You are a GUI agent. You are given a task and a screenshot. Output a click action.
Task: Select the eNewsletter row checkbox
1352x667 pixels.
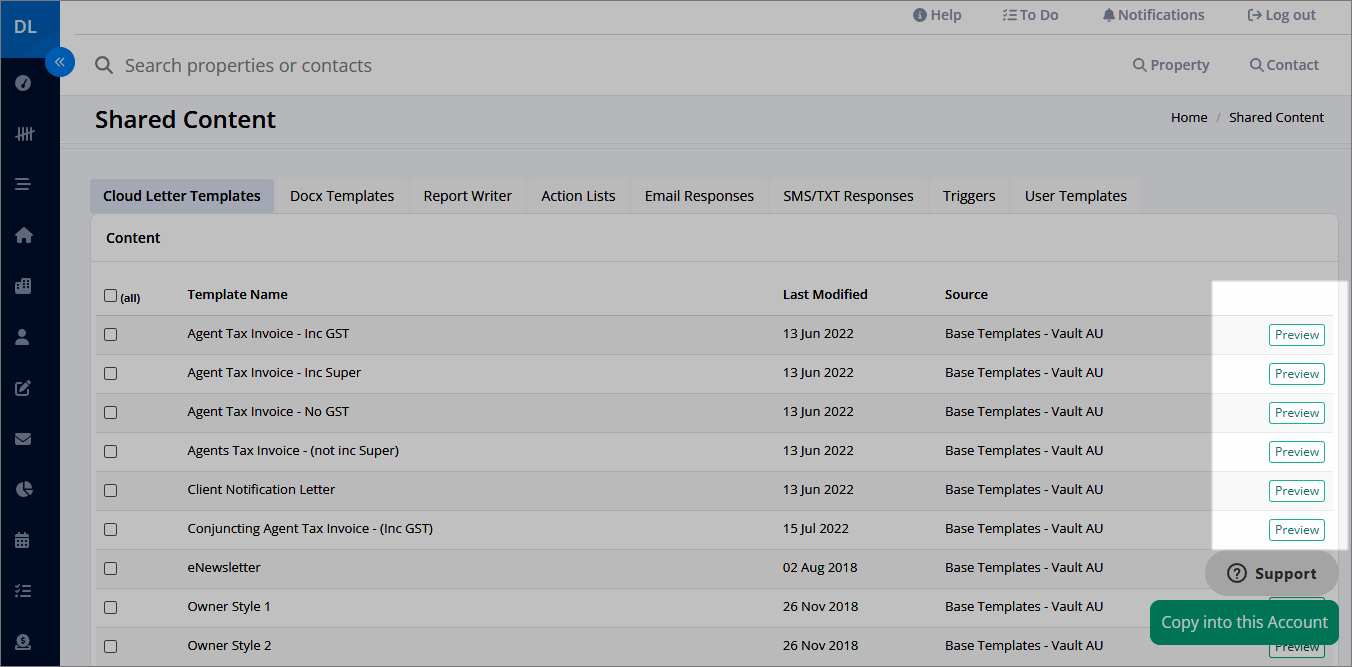[110, 568]
